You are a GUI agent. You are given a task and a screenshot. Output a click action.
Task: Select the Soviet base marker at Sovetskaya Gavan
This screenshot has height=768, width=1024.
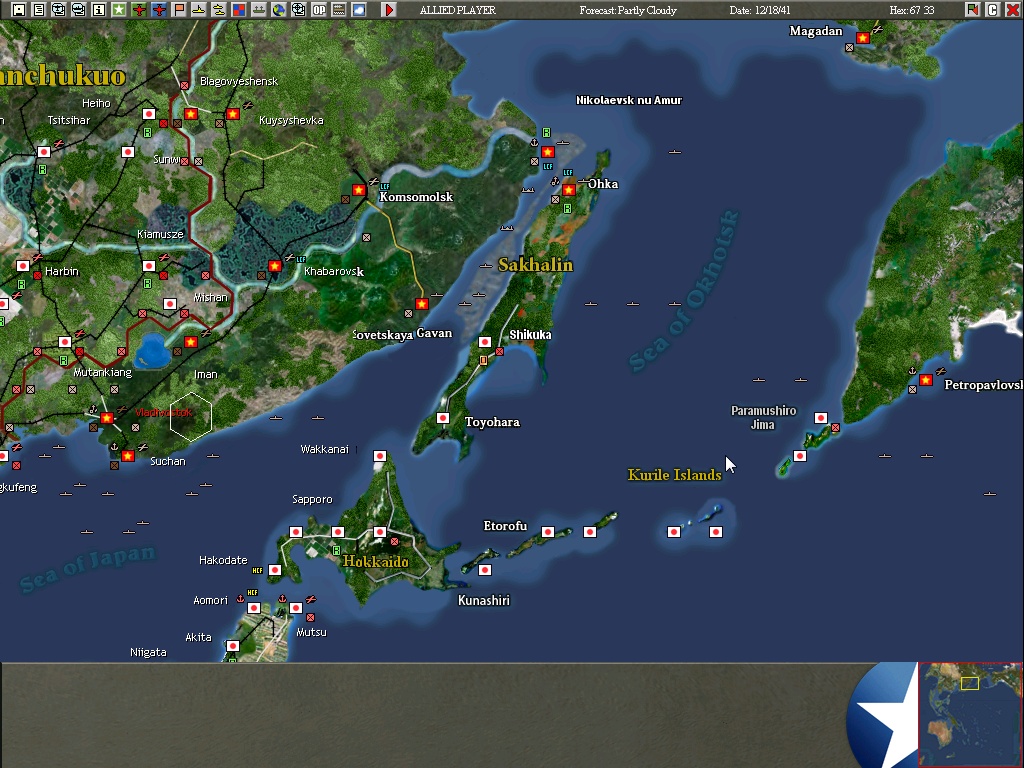pyautogui.click(x=422, y=304)
